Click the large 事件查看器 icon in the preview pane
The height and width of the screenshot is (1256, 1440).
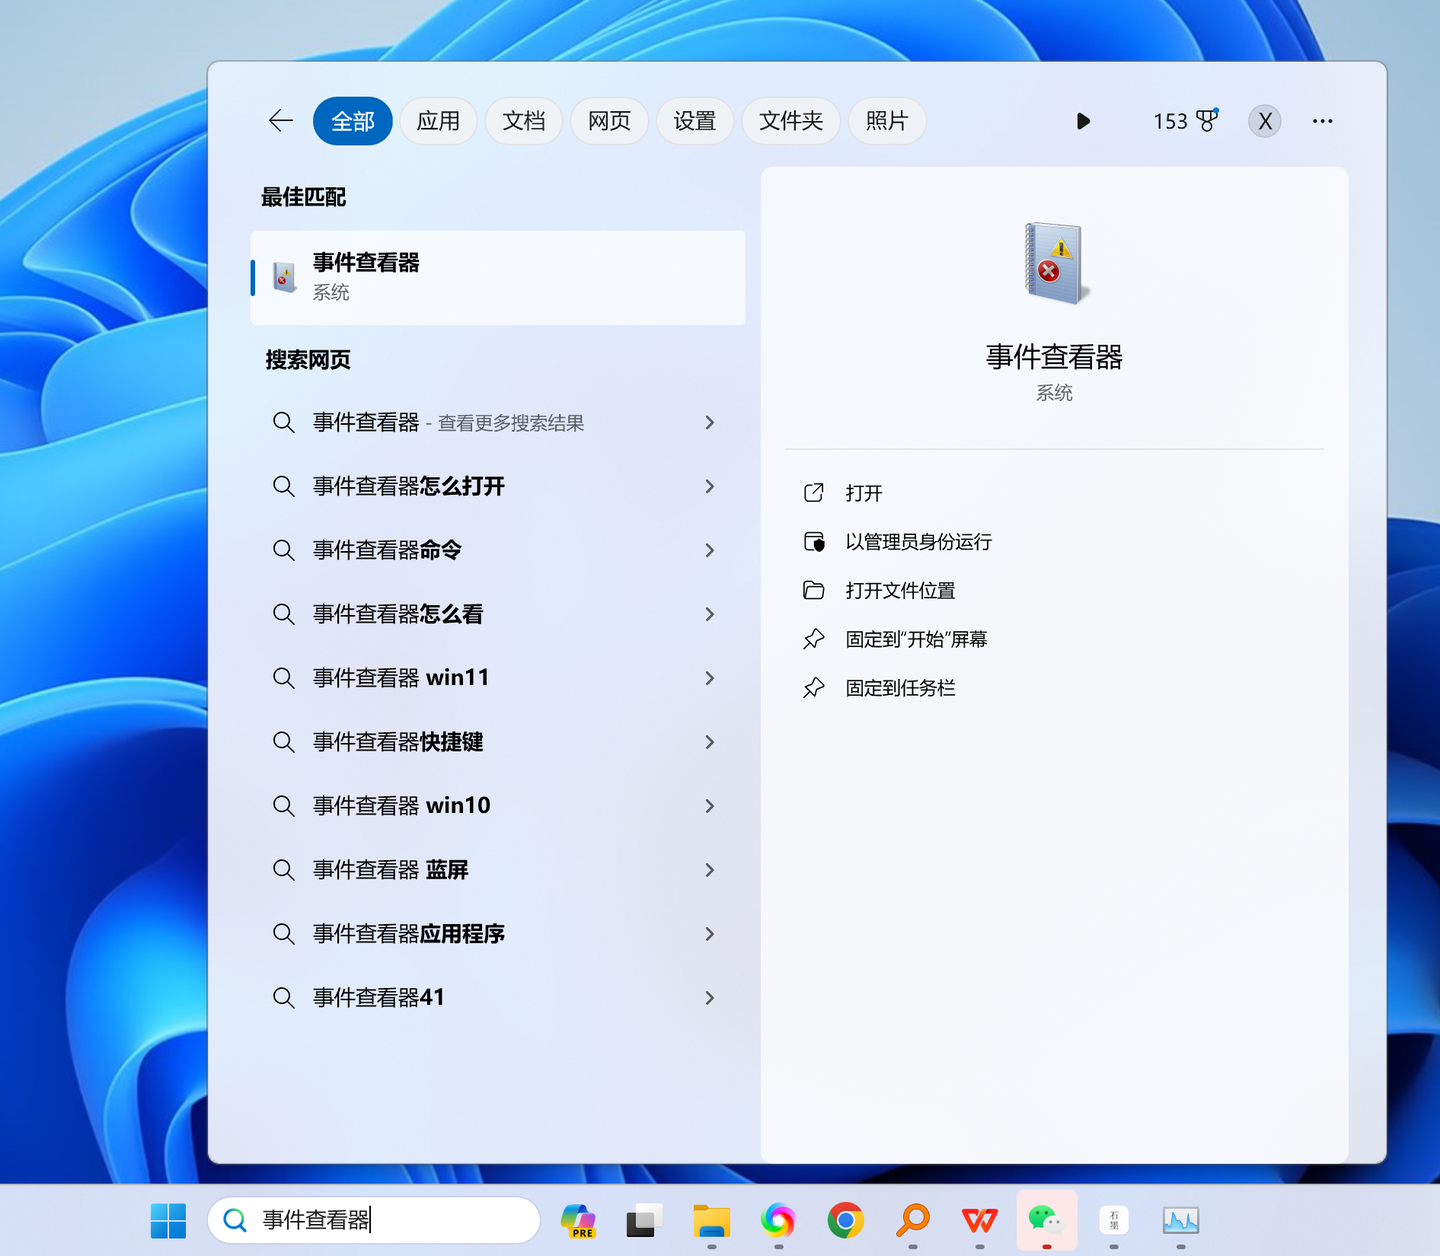(1055, 262)
